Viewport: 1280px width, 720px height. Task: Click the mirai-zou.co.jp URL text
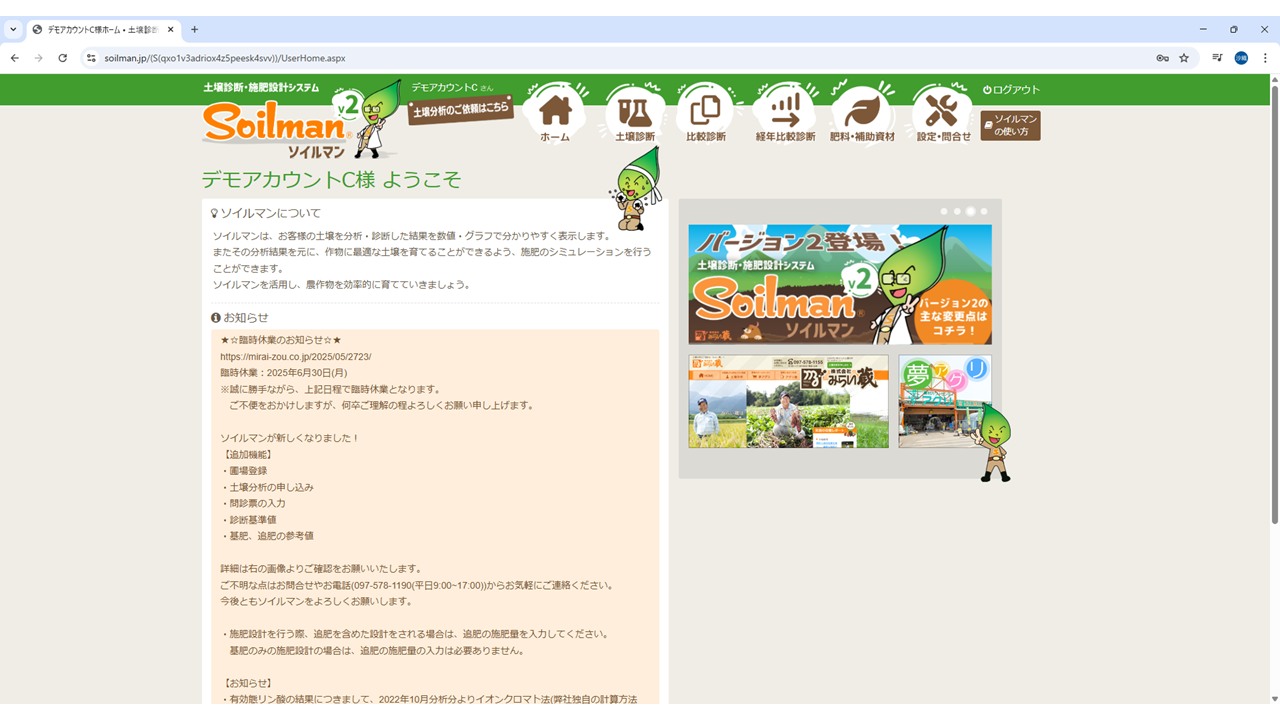tap(296, 357)
